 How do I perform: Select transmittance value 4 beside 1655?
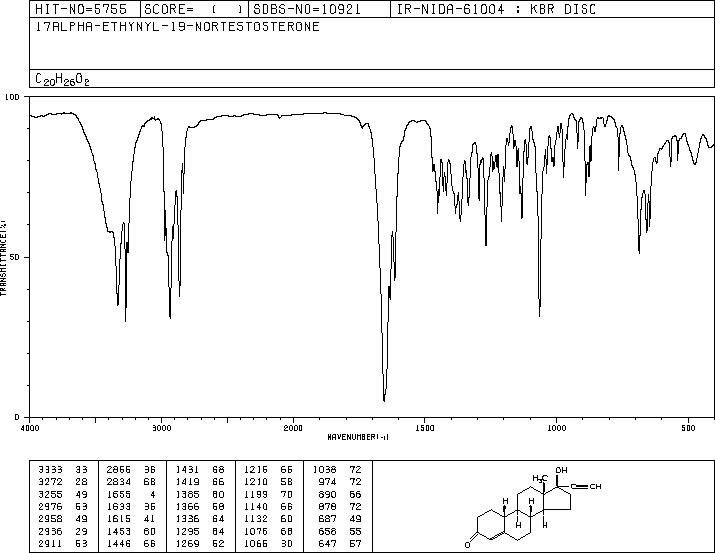point(152,495)
